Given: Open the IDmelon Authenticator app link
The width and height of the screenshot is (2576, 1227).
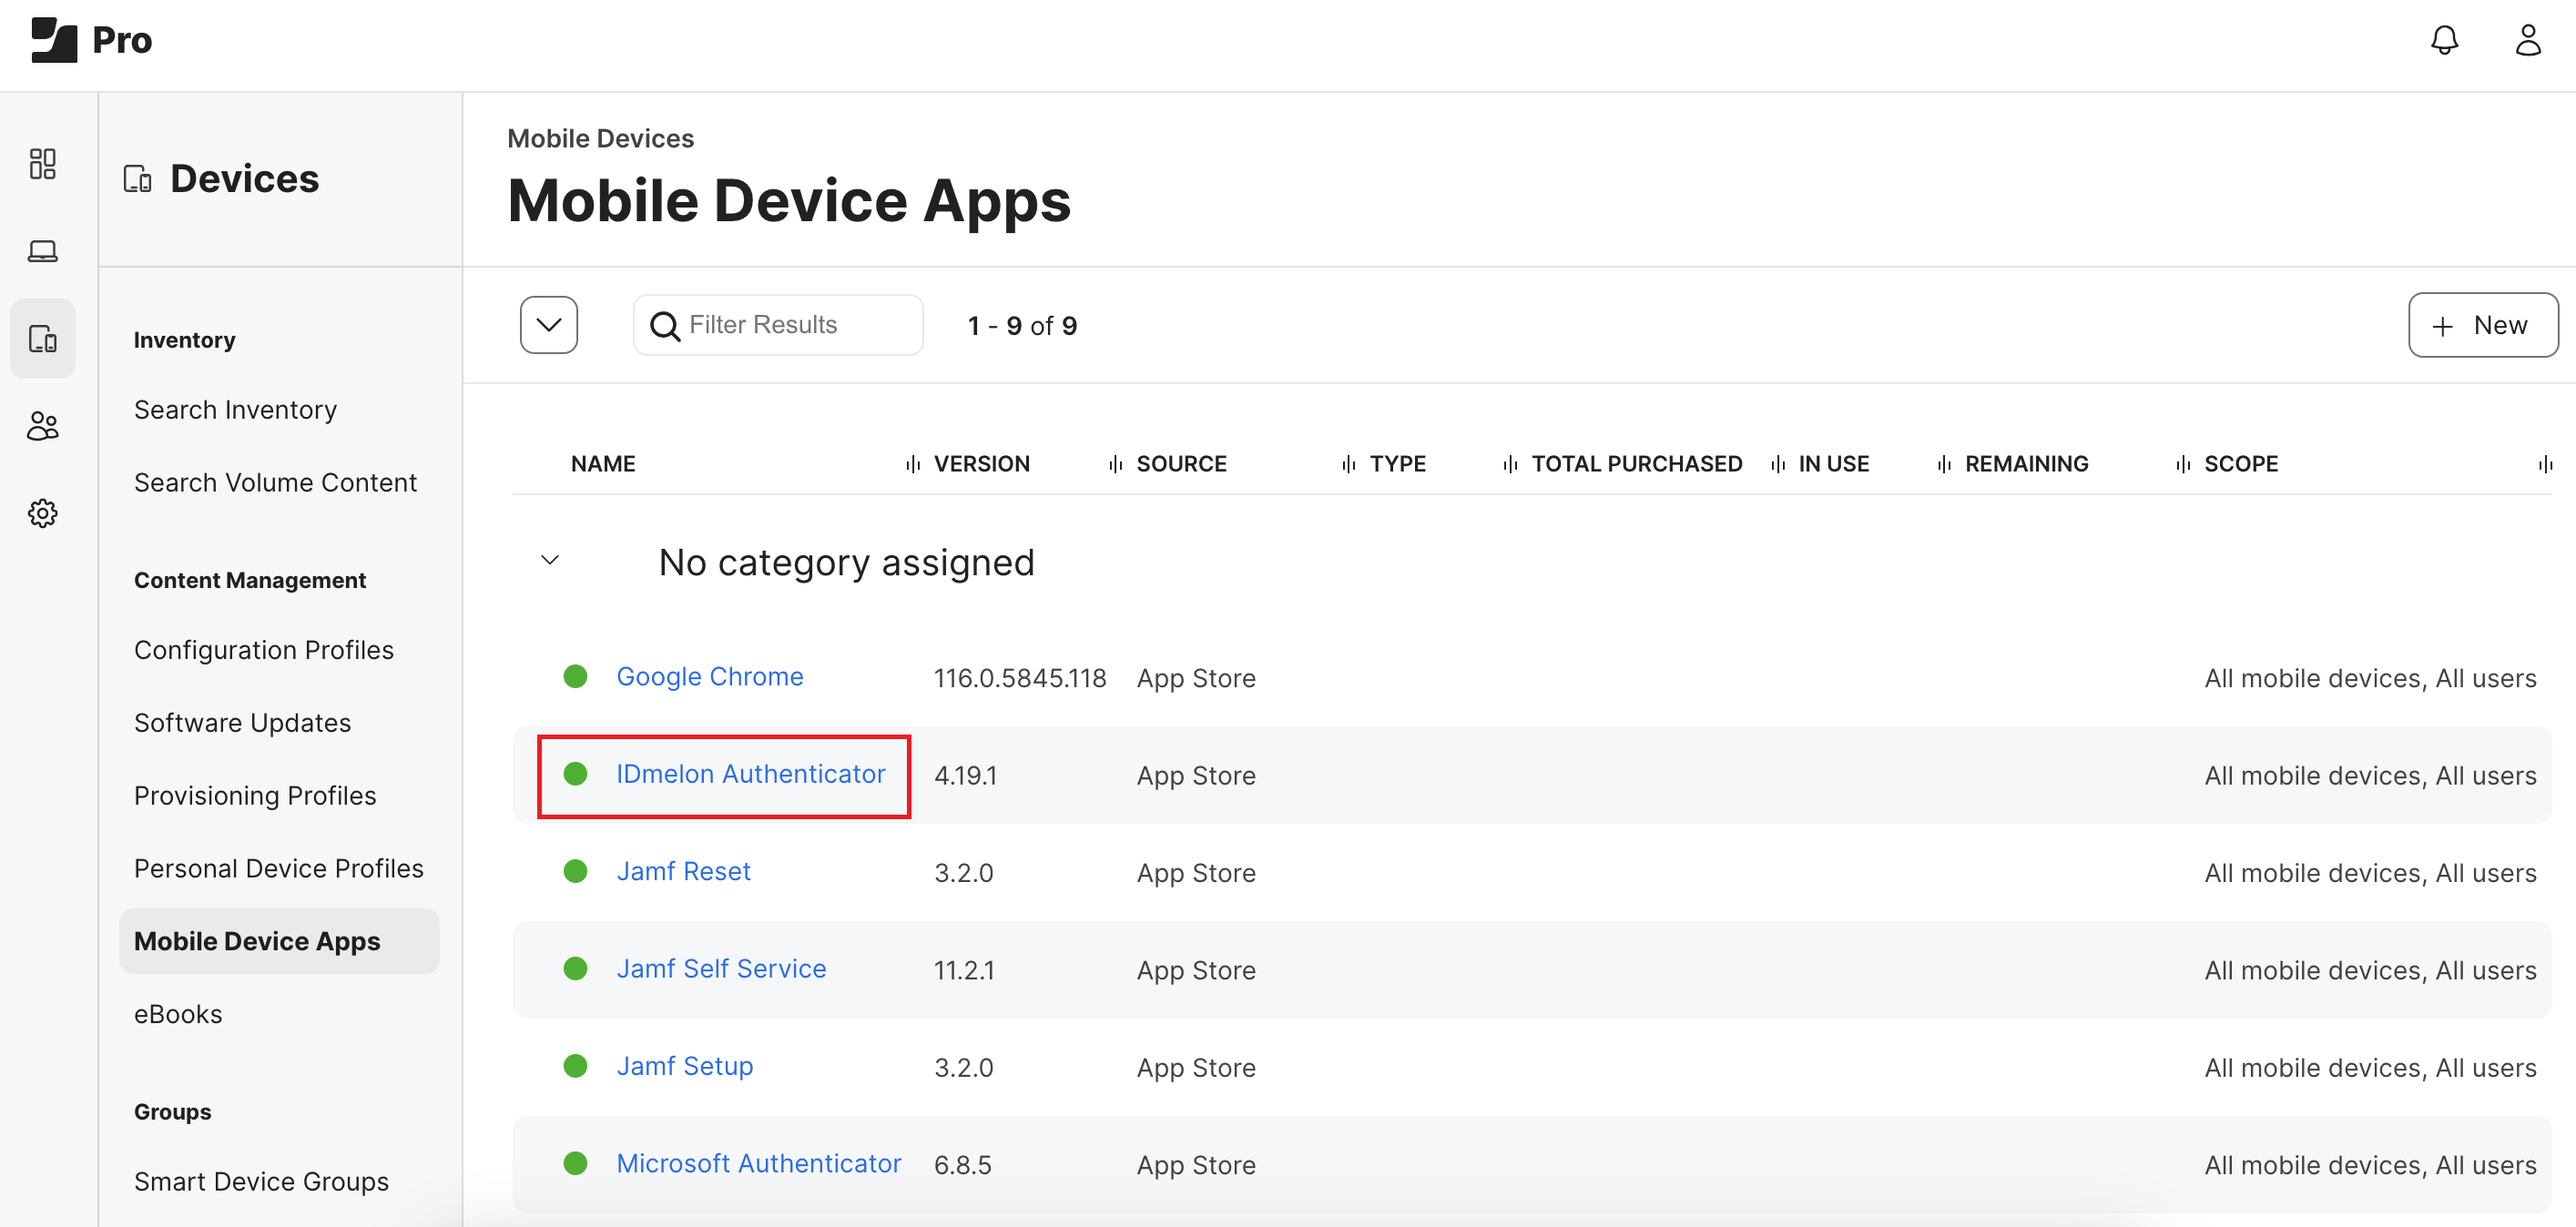Looking at the screenshot, I should [751, 774].
